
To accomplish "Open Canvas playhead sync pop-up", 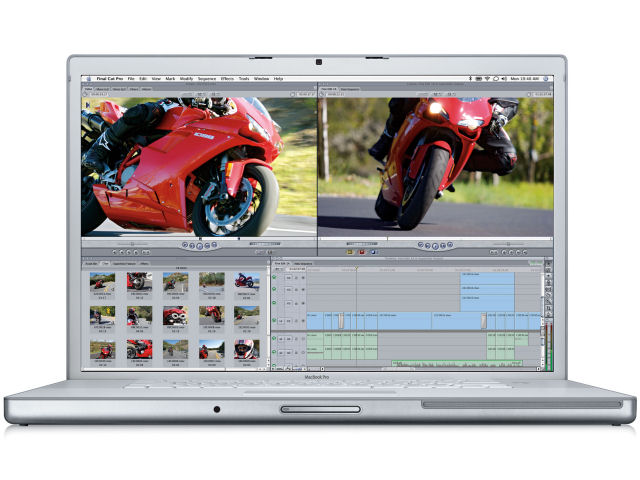I will pos(437,94).
